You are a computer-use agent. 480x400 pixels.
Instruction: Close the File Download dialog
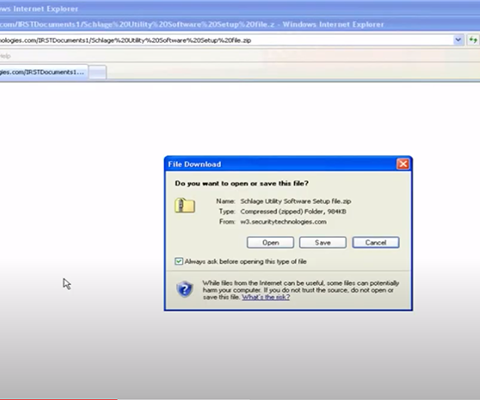[x=403, y=164]
